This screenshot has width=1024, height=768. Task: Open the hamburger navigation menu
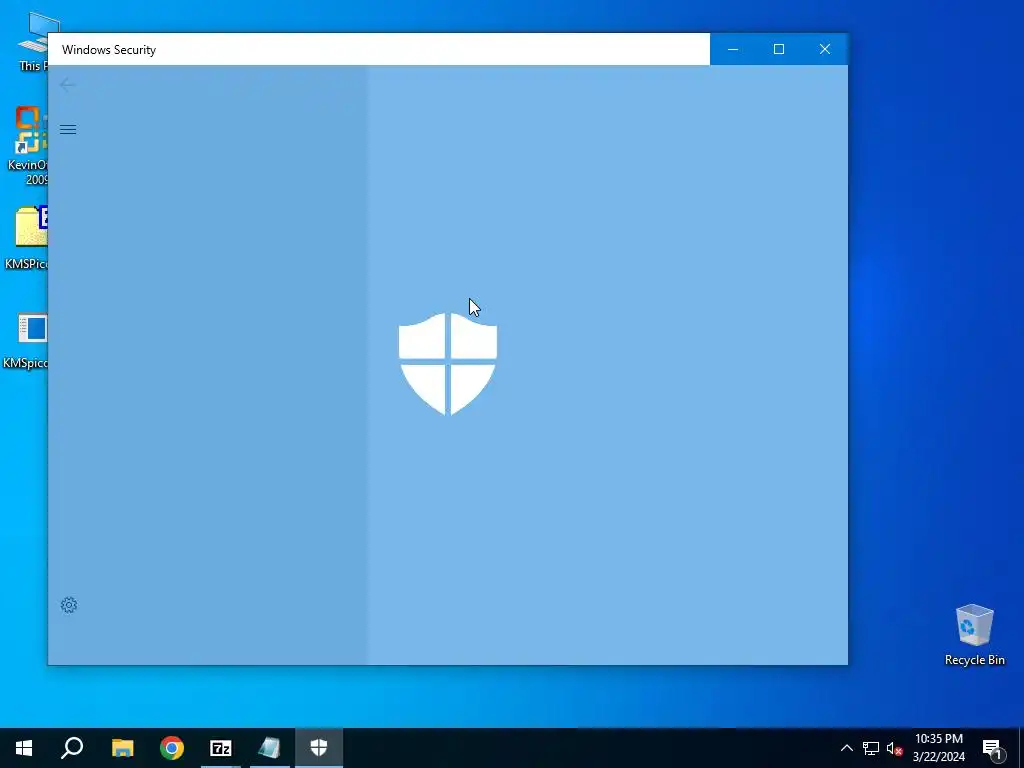pyautogui.click(x=68, y=129)
